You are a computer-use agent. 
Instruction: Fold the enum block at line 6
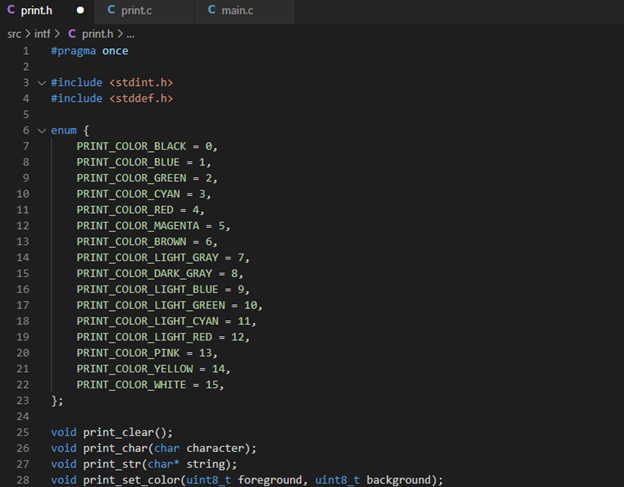(41, 131)
